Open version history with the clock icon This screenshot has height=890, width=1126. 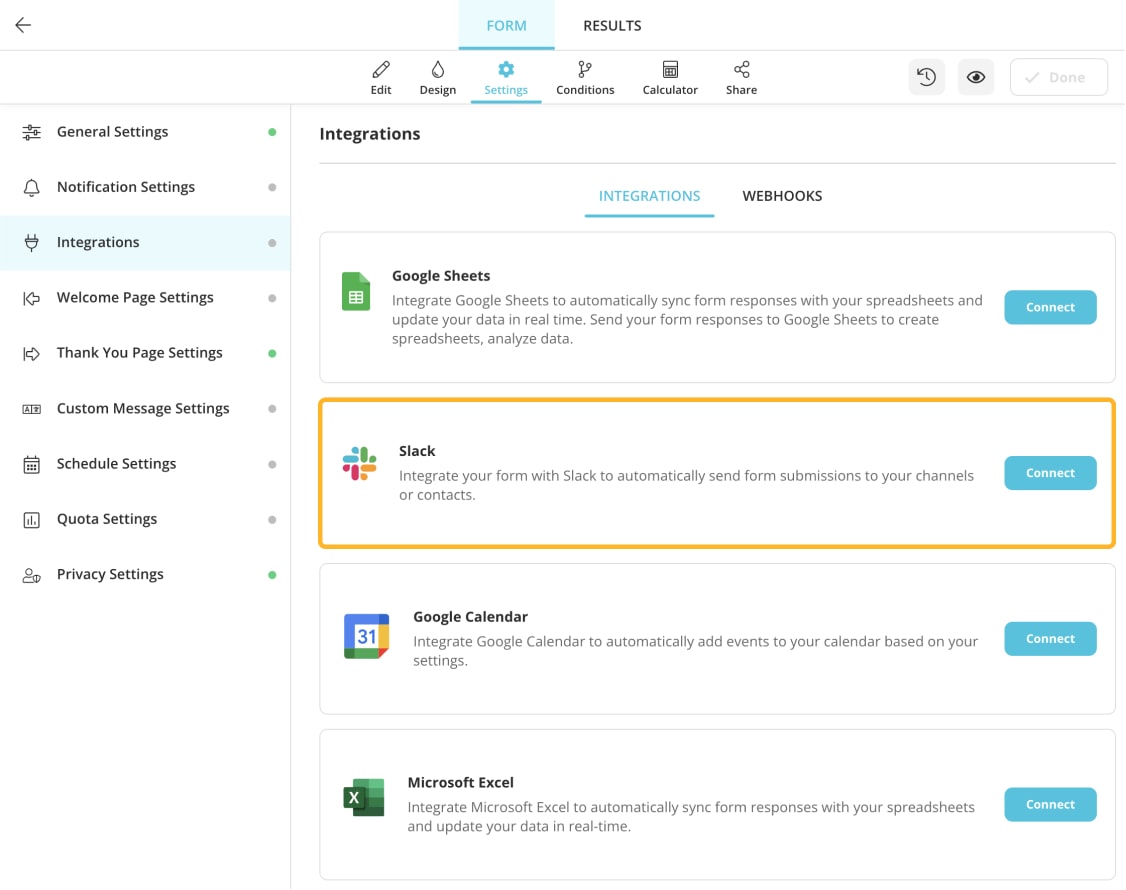click(x=926, y=76)
